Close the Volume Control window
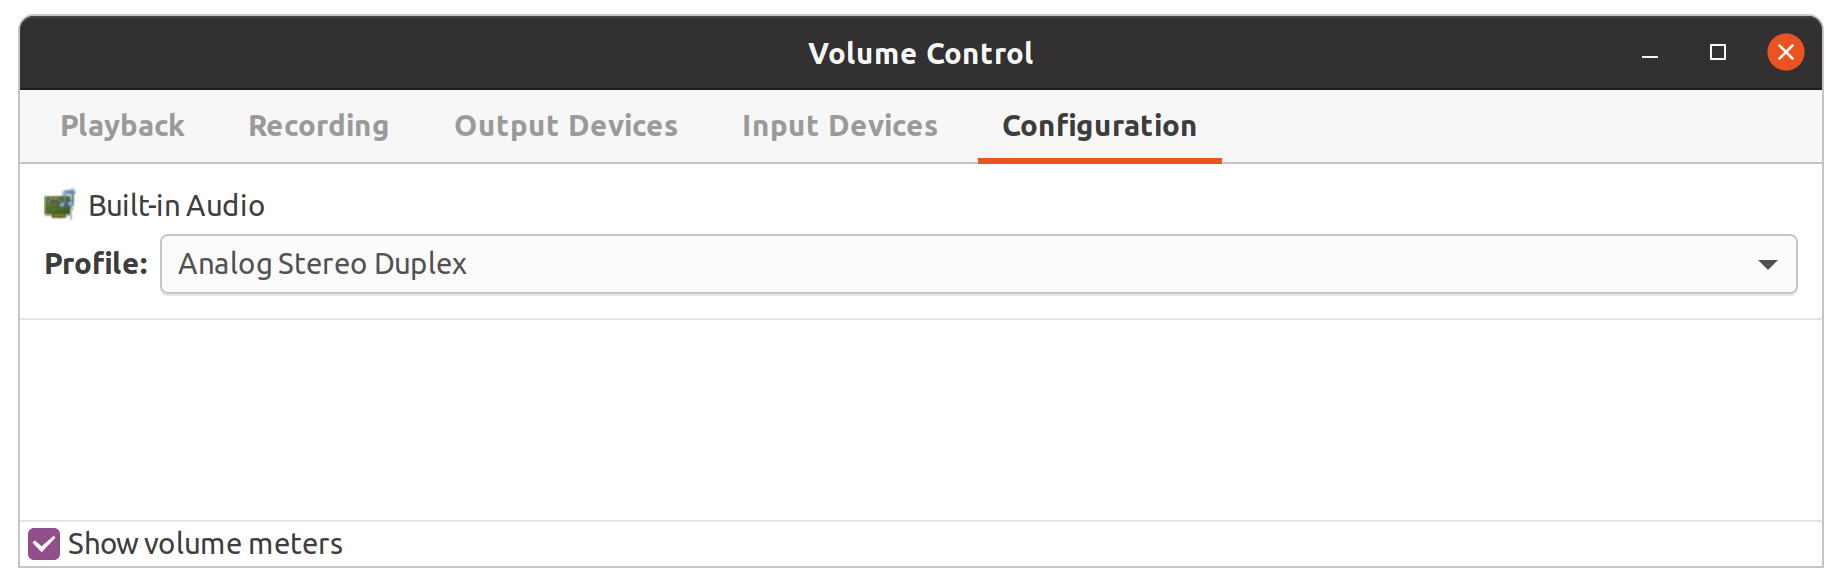This screenshot has height=586, width=1842. click(x=1785, y=52)
